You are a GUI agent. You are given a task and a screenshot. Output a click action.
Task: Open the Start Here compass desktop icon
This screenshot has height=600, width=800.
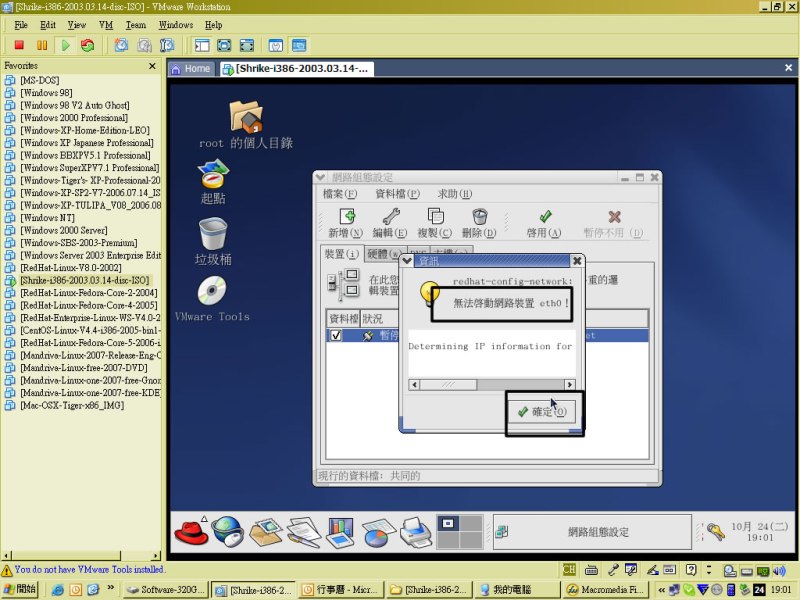coord(213,173)
